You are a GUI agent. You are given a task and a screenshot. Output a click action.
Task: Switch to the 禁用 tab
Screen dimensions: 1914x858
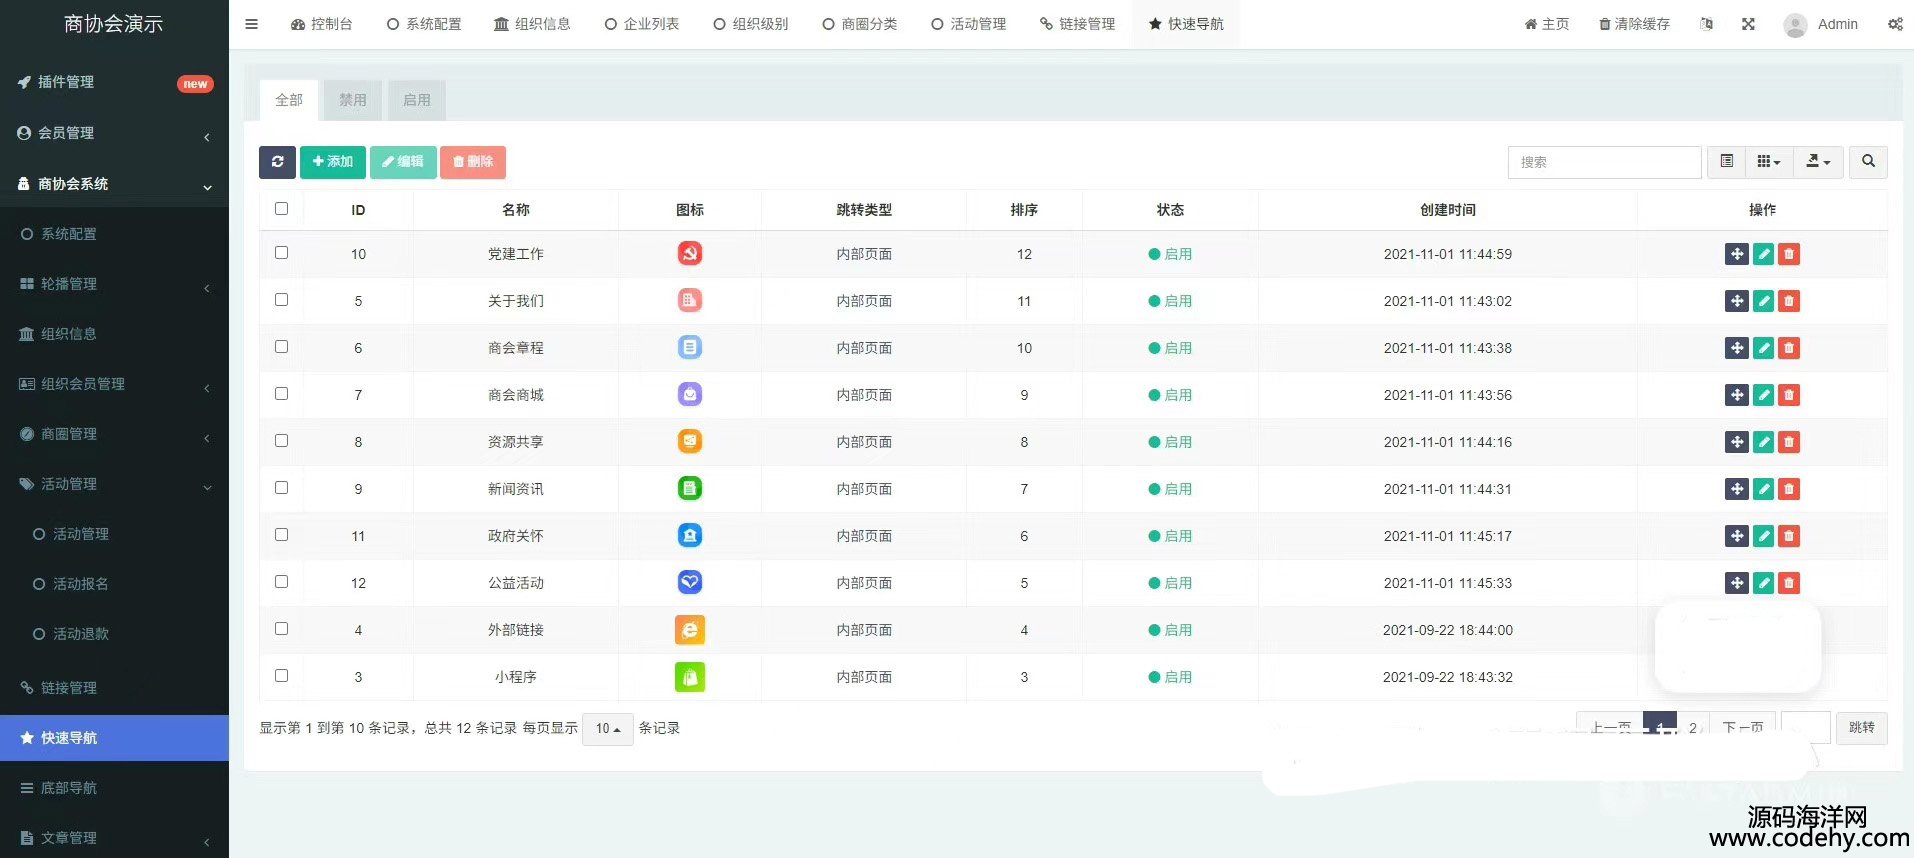pos(352,100)
